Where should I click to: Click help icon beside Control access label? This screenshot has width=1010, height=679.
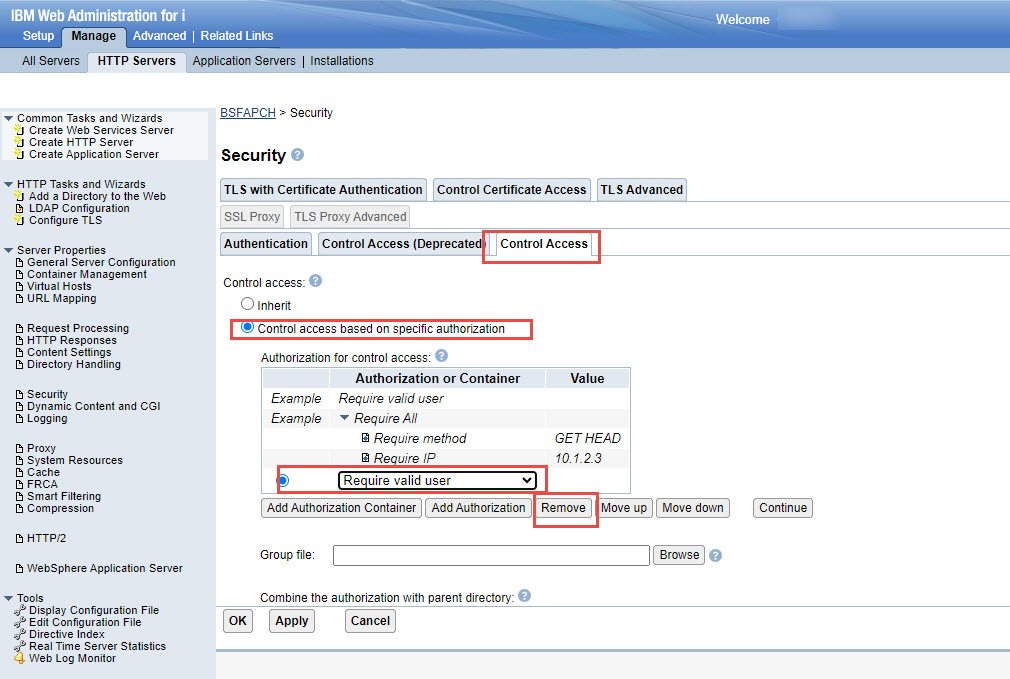click(315, 281)
